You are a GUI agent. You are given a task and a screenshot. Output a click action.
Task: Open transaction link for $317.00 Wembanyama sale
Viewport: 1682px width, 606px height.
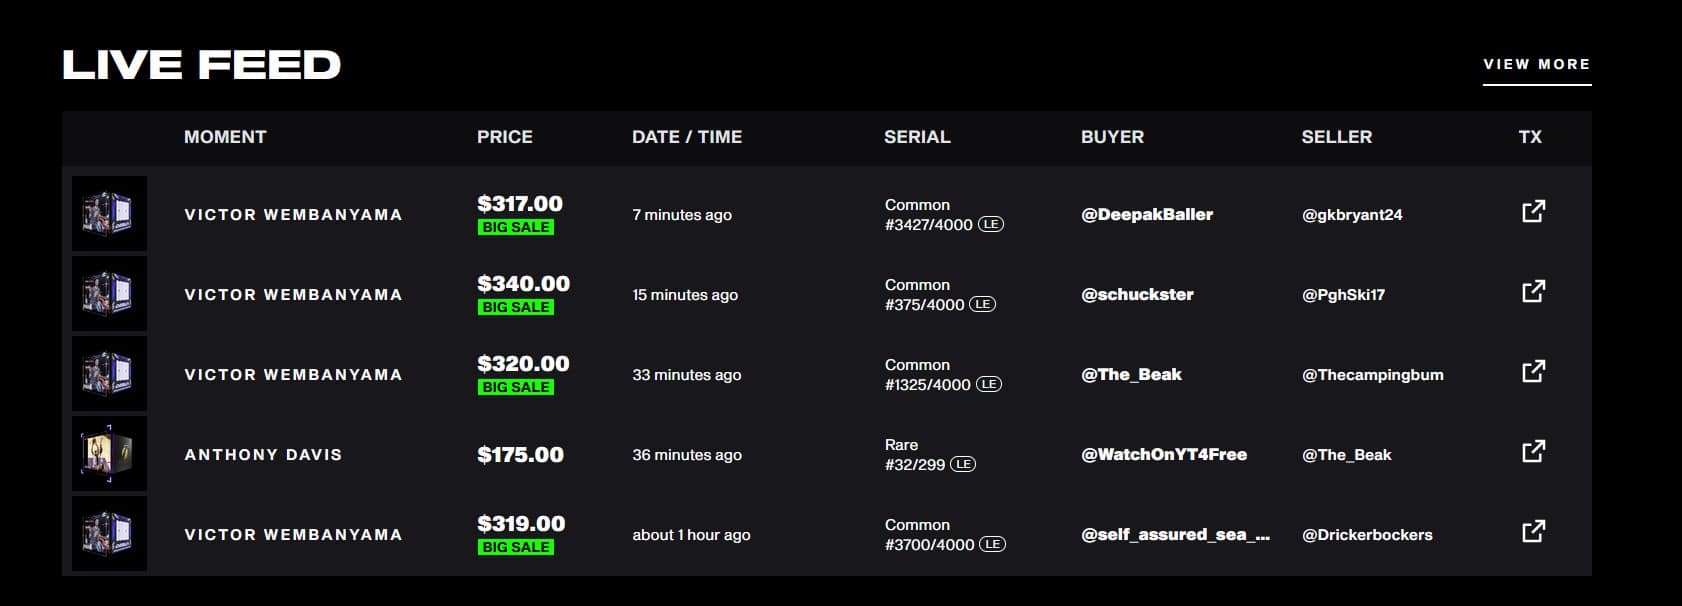1533,212
